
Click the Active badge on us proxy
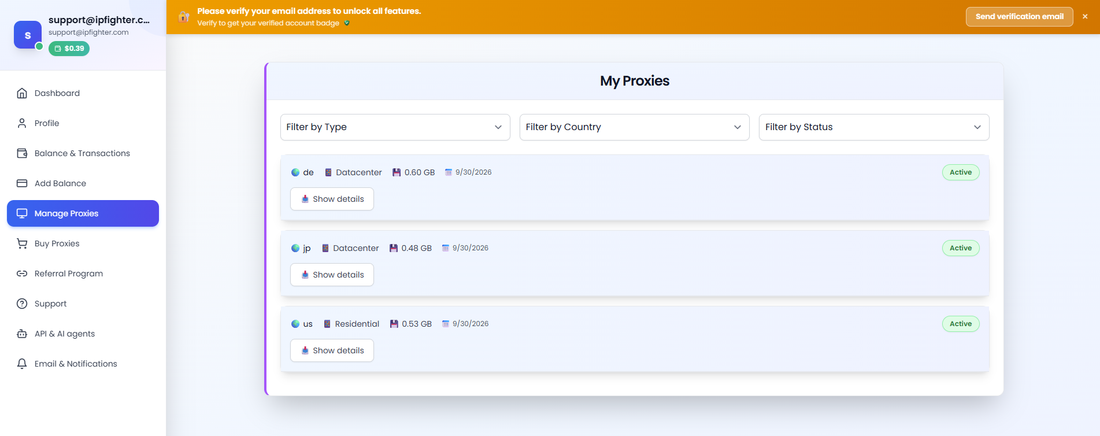(x=960, y=324)
